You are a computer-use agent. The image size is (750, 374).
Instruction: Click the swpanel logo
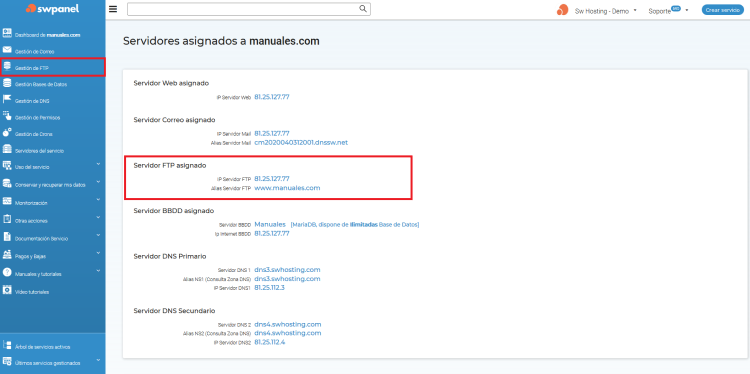53,9
